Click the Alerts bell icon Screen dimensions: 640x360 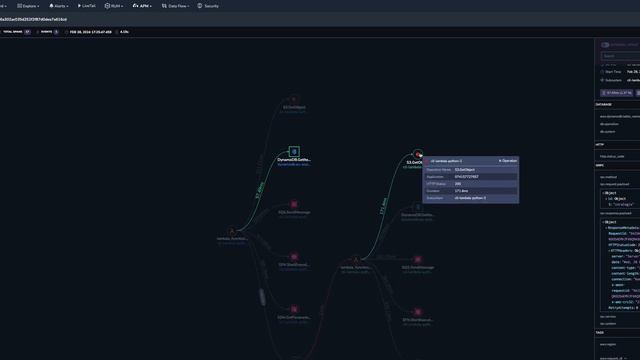click(x=51, y=6)
